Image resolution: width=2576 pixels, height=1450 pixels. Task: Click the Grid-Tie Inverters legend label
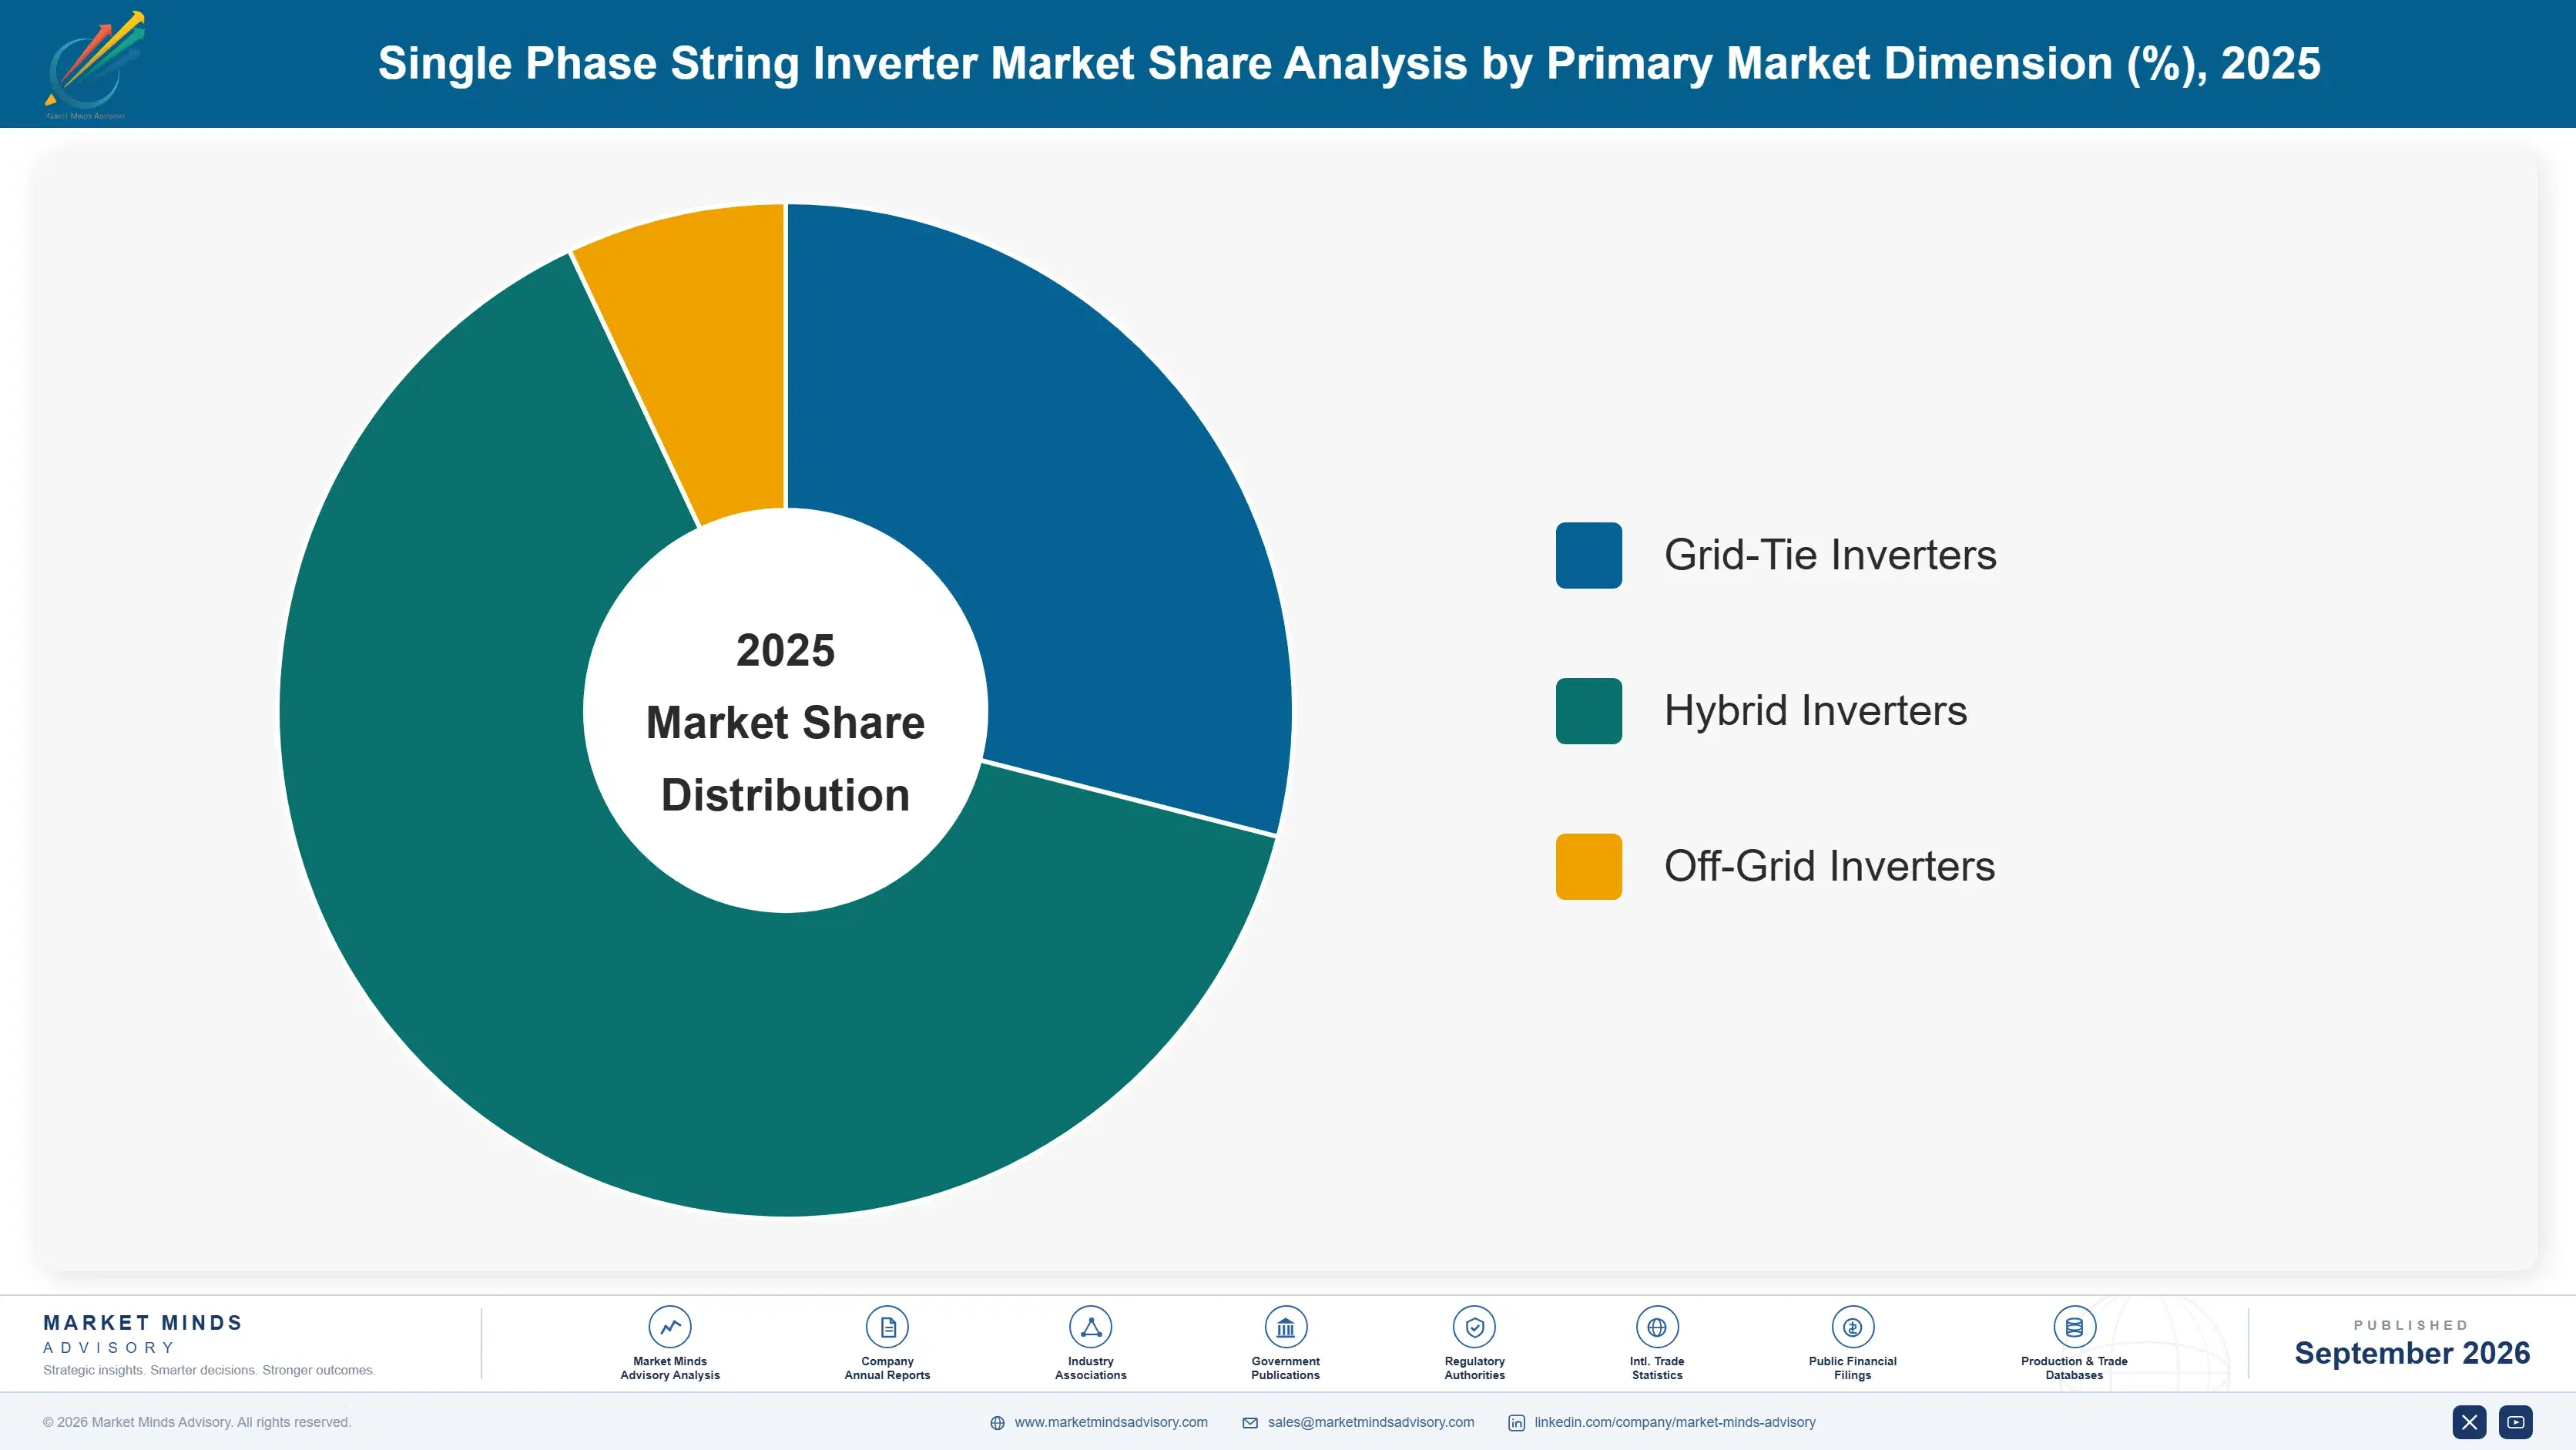click(1829, 555)
